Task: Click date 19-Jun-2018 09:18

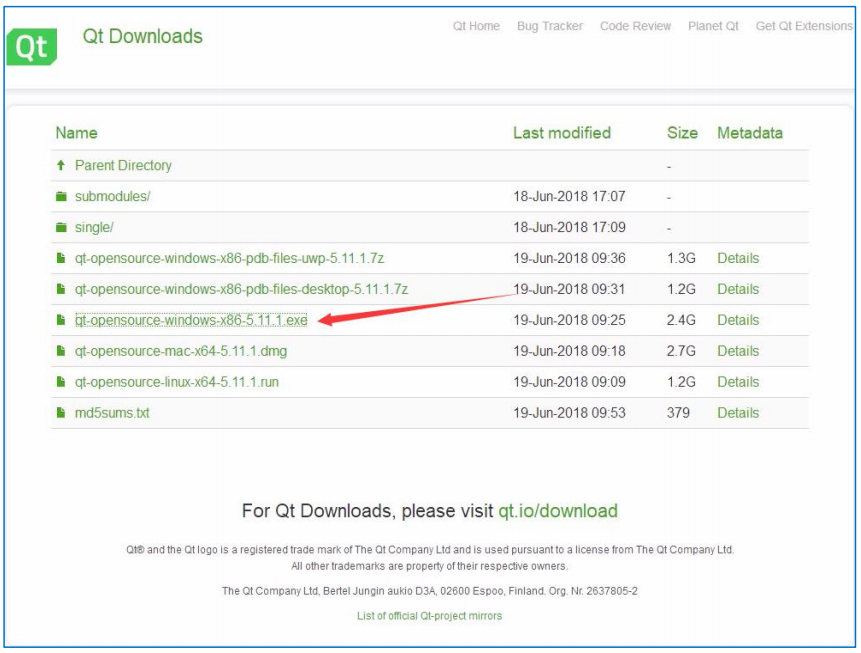Action: pos(569,351)
